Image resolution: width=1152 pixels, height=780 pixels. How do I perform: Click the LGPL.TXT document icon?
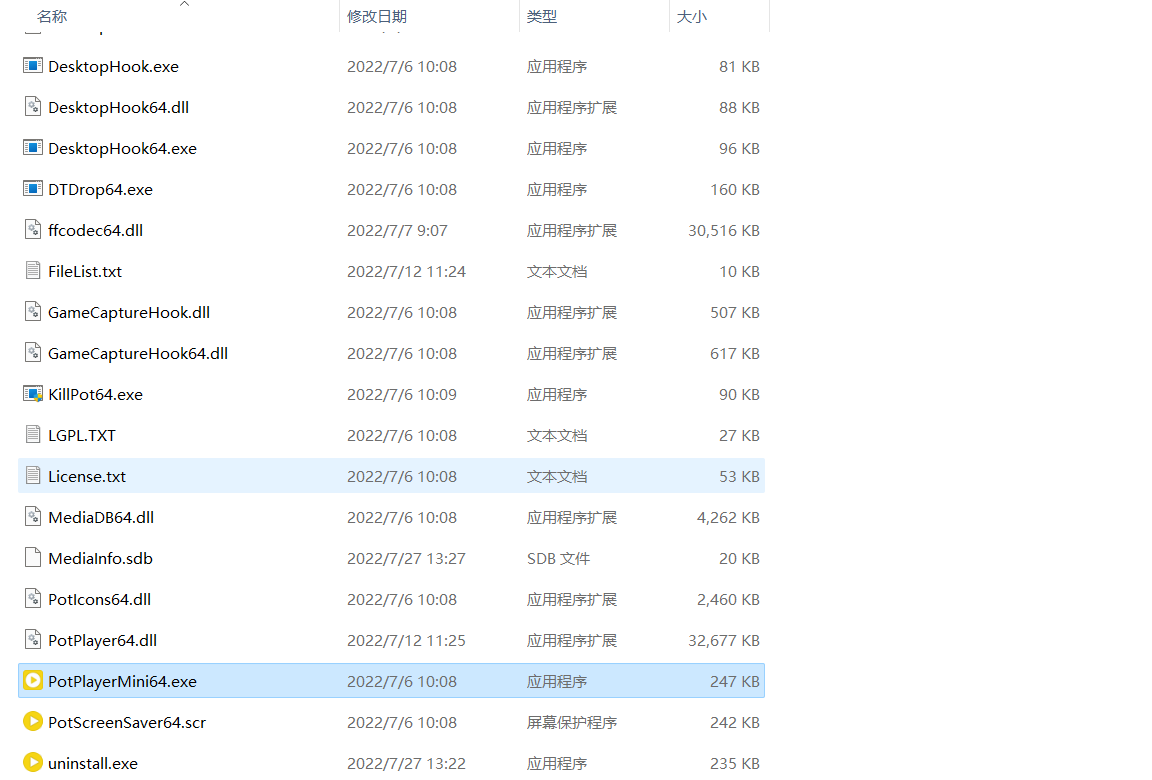click(32, 435)
